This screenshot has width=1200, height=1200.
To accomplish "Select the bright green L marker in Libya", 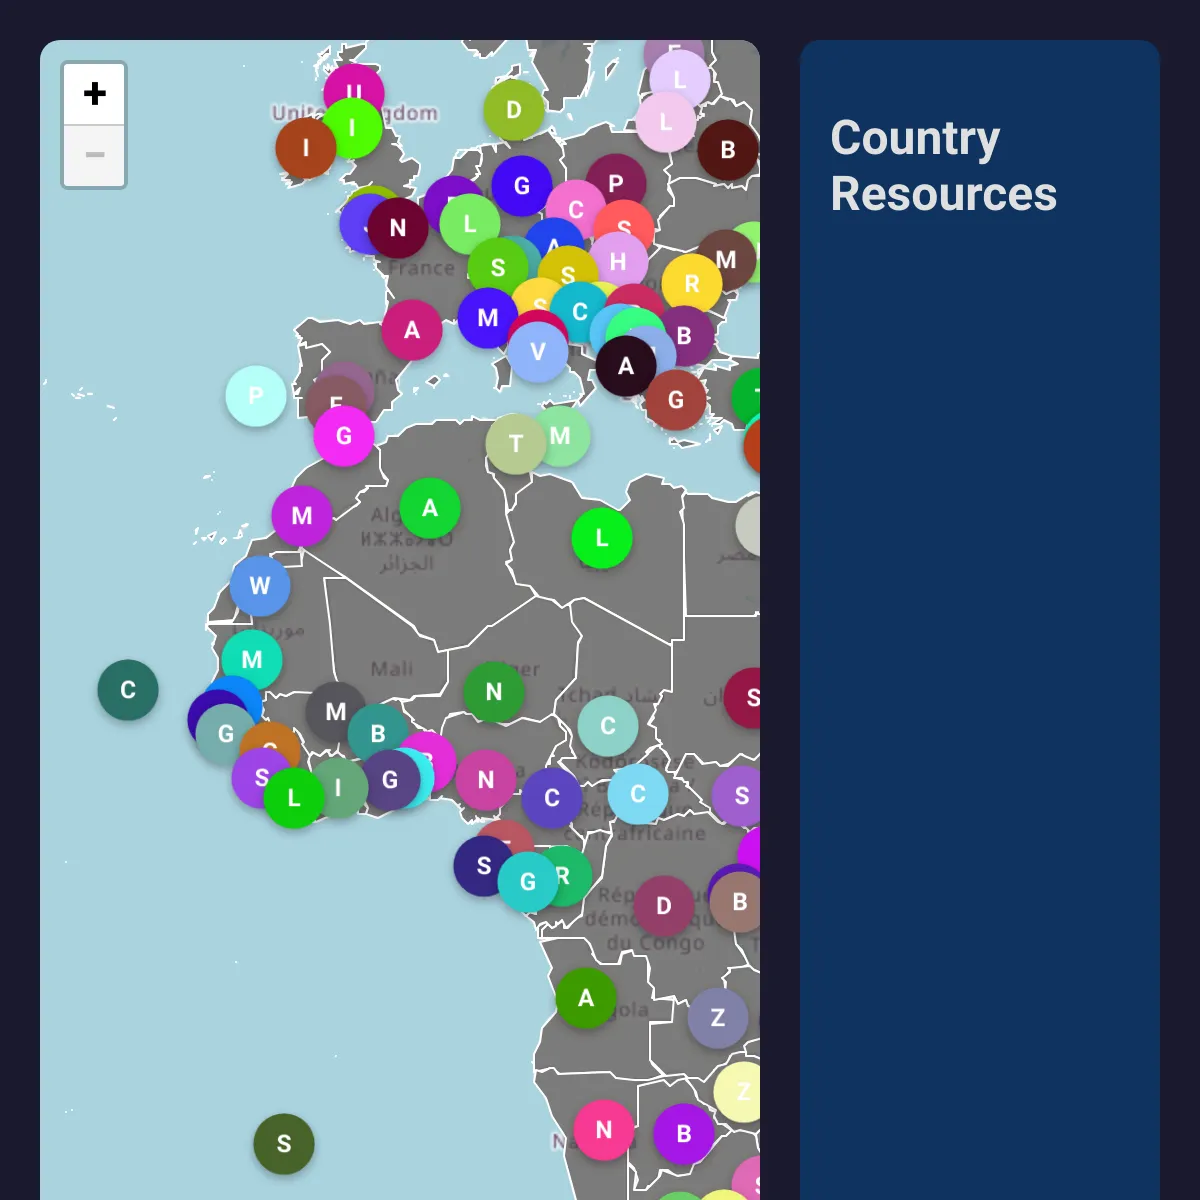I will [x=602, y=538].
